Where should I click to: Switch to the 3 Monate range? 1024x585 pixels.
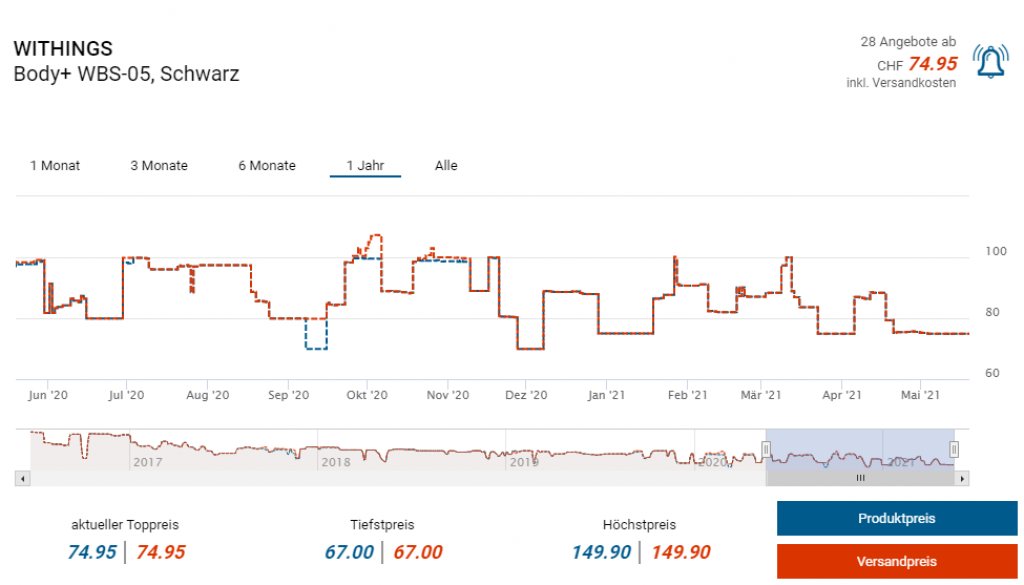[159, 166]
